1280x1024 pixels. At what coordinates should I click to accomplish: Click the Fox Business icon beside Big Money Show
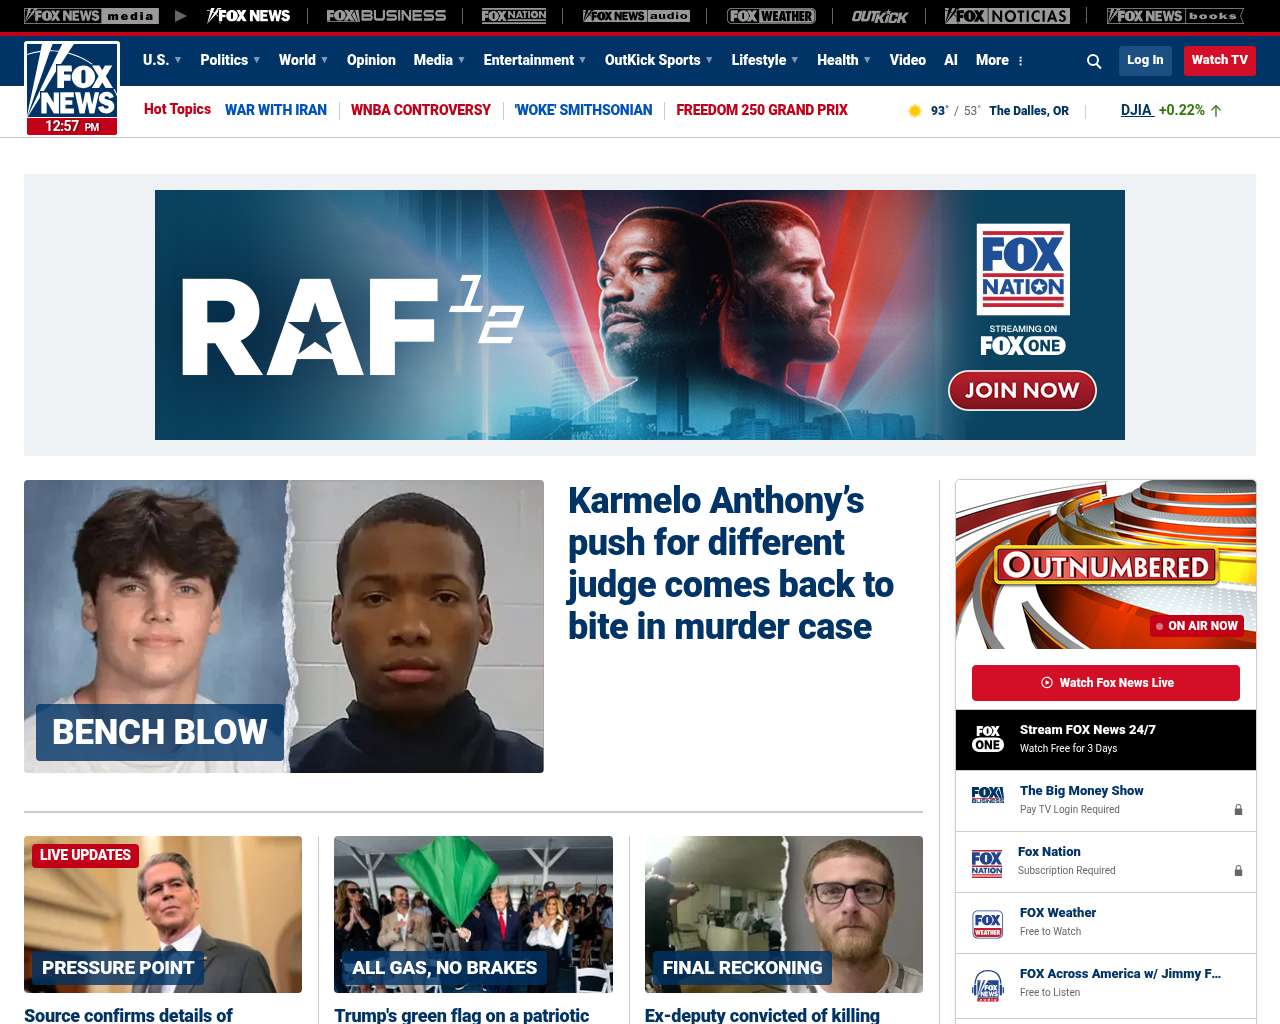click(988, 795)
